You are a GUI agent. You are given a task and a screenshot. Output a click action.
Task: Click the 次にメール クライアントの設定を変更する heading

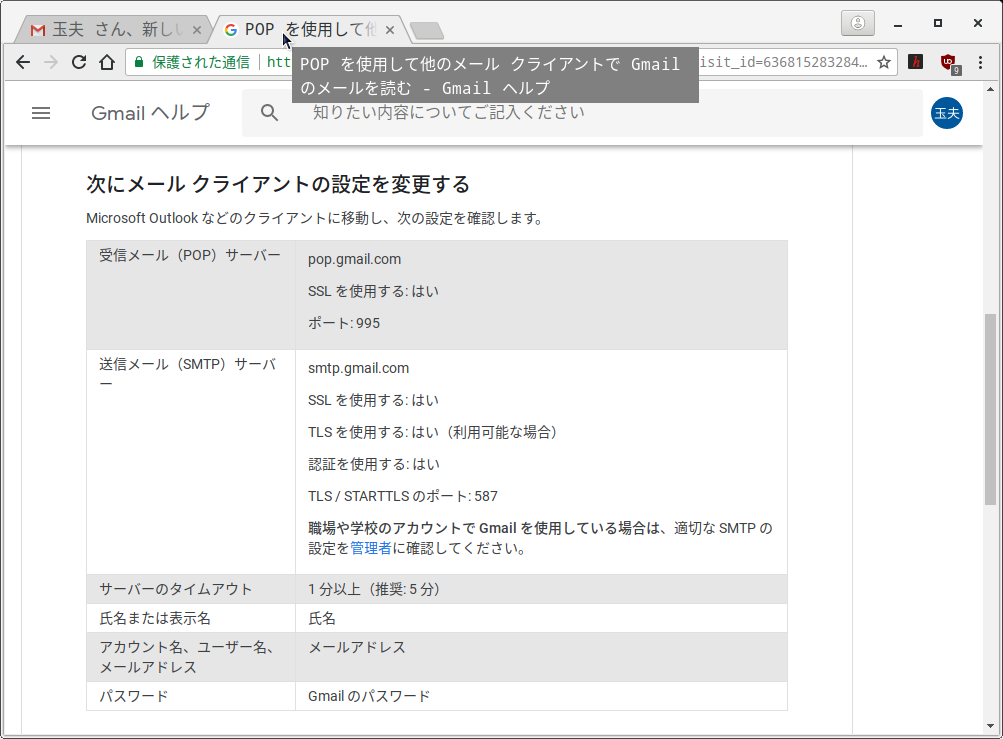click(278, 184)
